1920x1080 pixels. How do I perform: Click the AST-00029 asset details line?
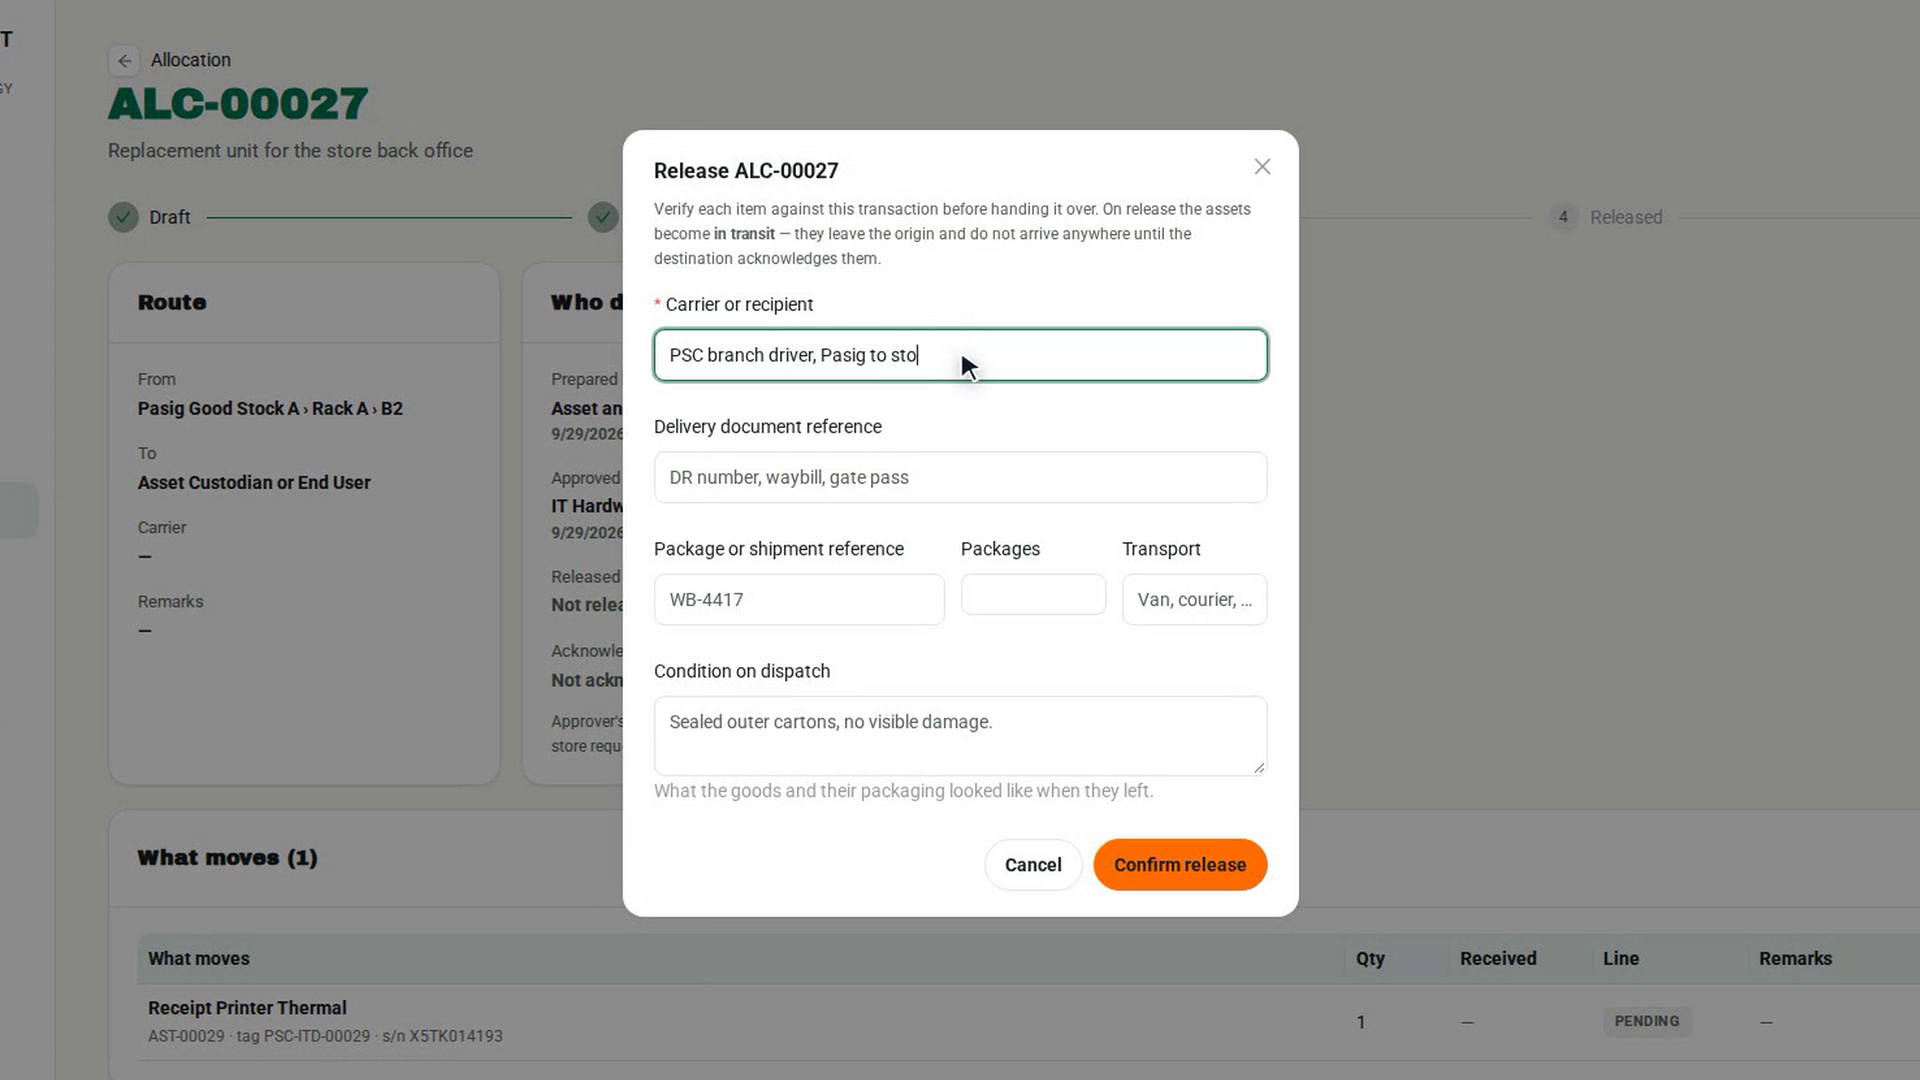(325, 1036)
